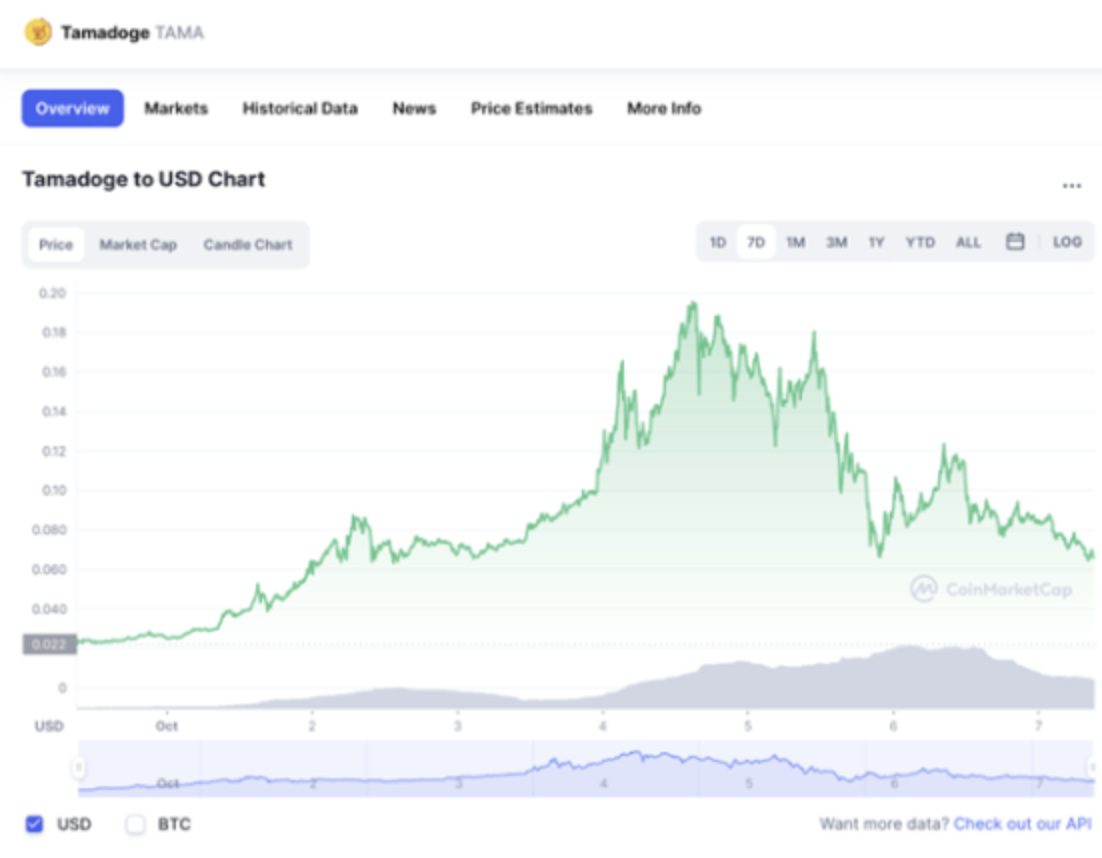Open the More Info tab
The image size is (1102, 858).
coord(664,108)
